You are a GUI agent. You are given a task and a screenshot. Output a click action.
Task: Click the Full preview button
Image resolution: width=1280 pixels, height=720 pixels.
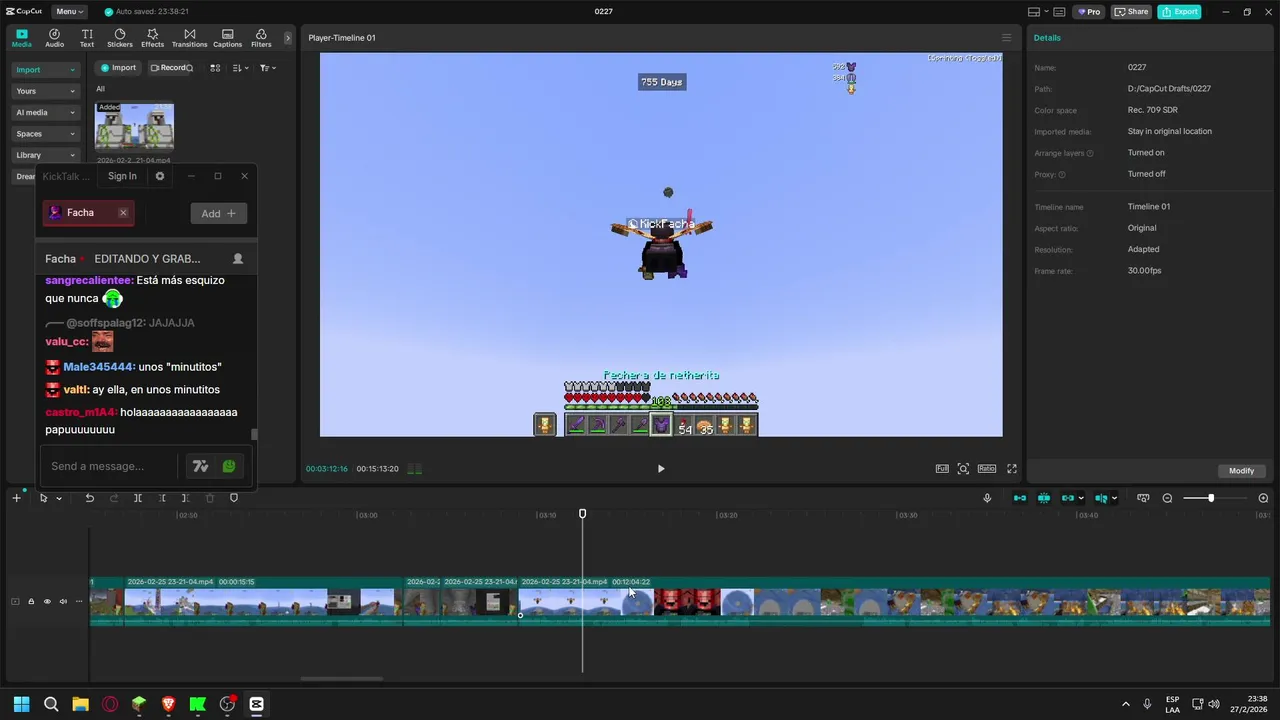(x=942, y=468)
